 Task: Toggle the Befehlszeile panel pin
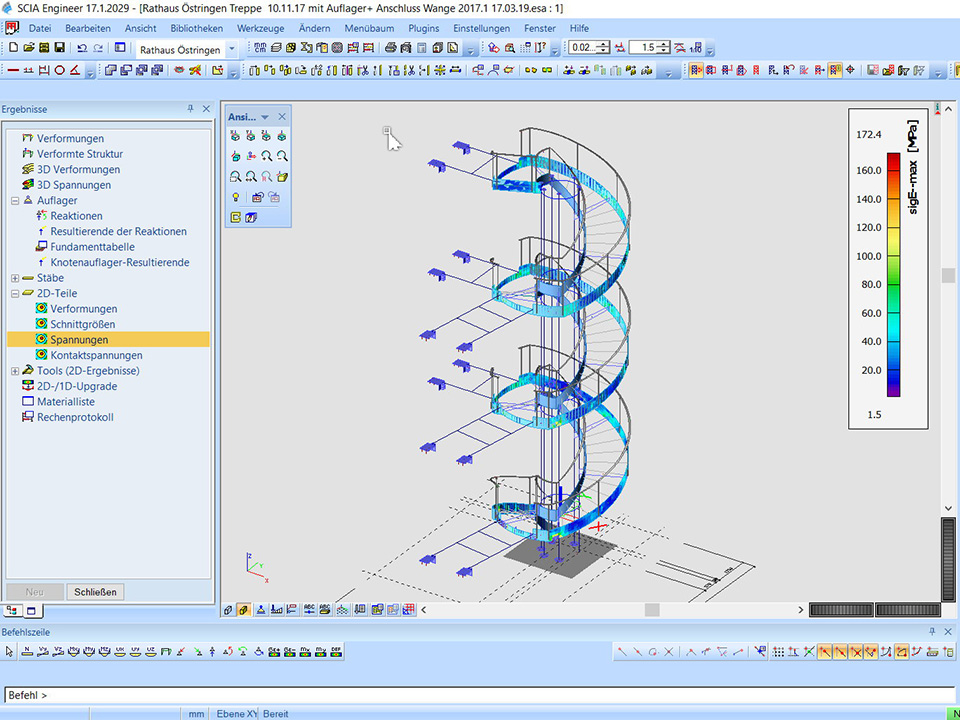(932, 632)
